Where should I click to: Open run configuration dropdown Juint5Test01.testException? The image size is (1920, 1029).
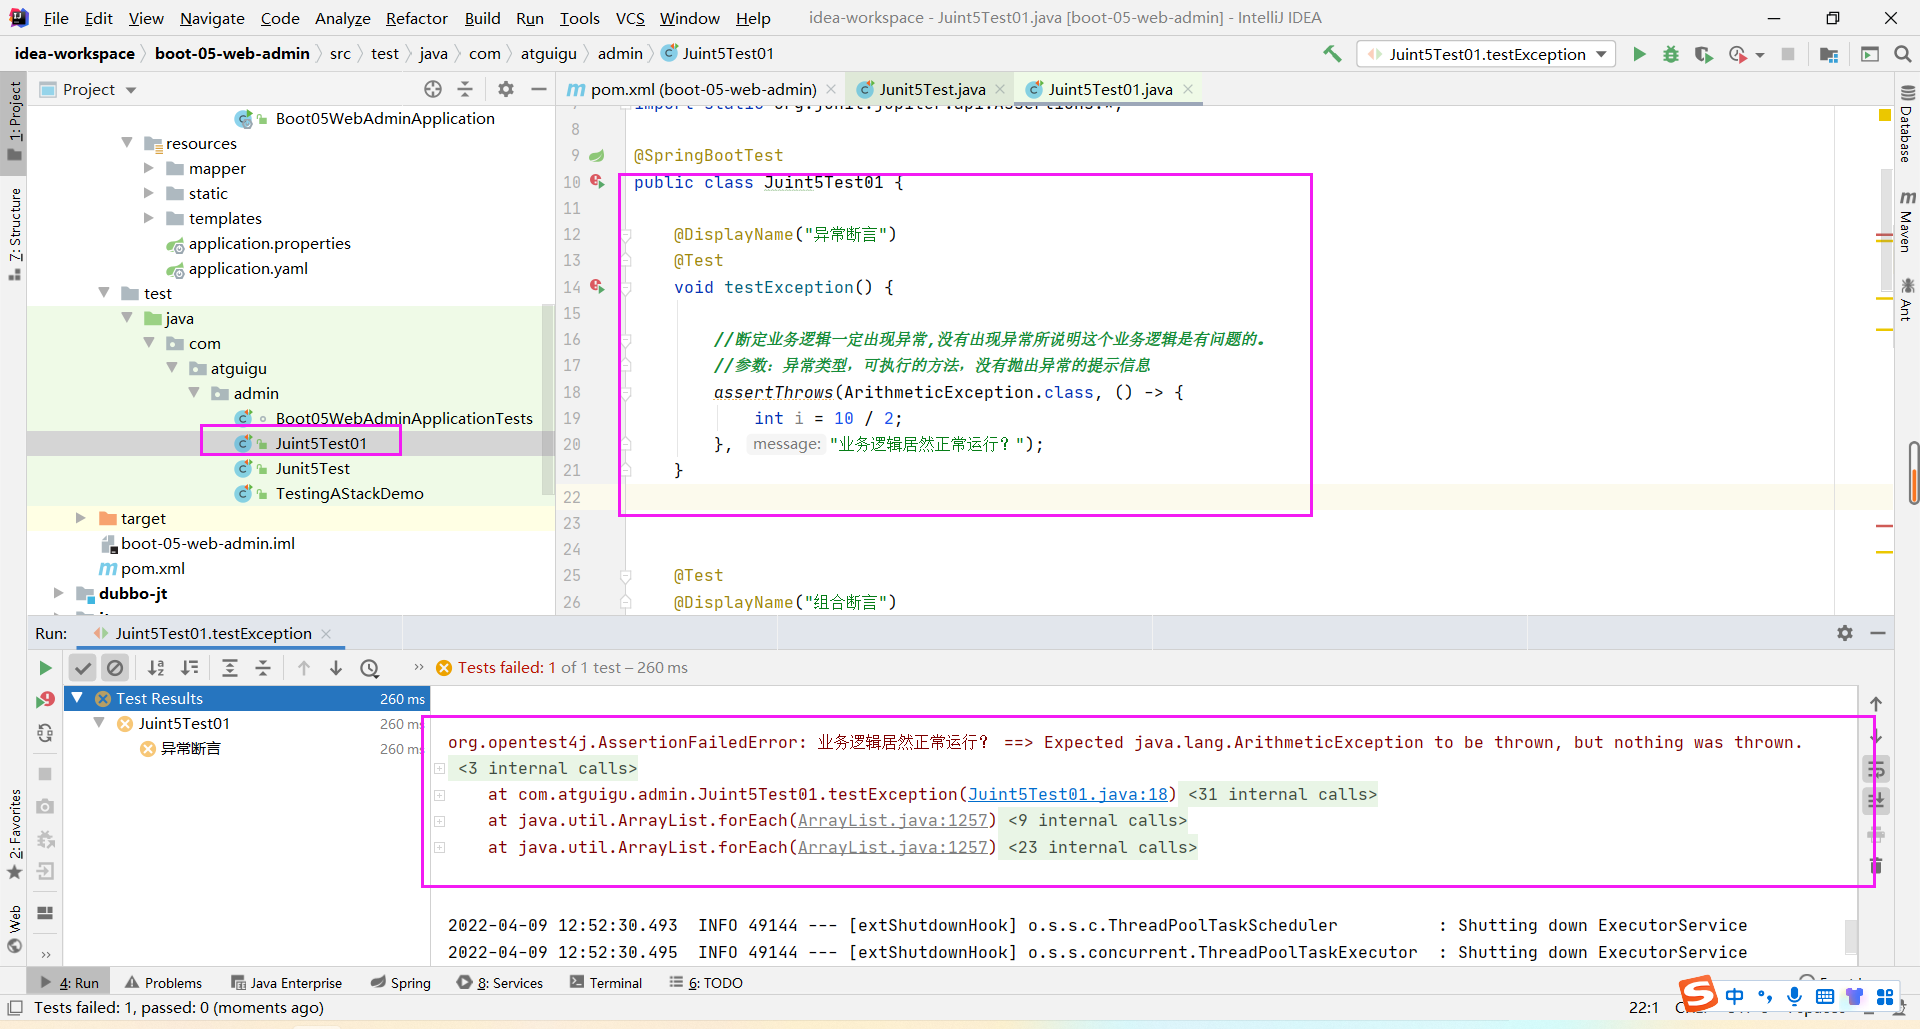pos(1486,54)
